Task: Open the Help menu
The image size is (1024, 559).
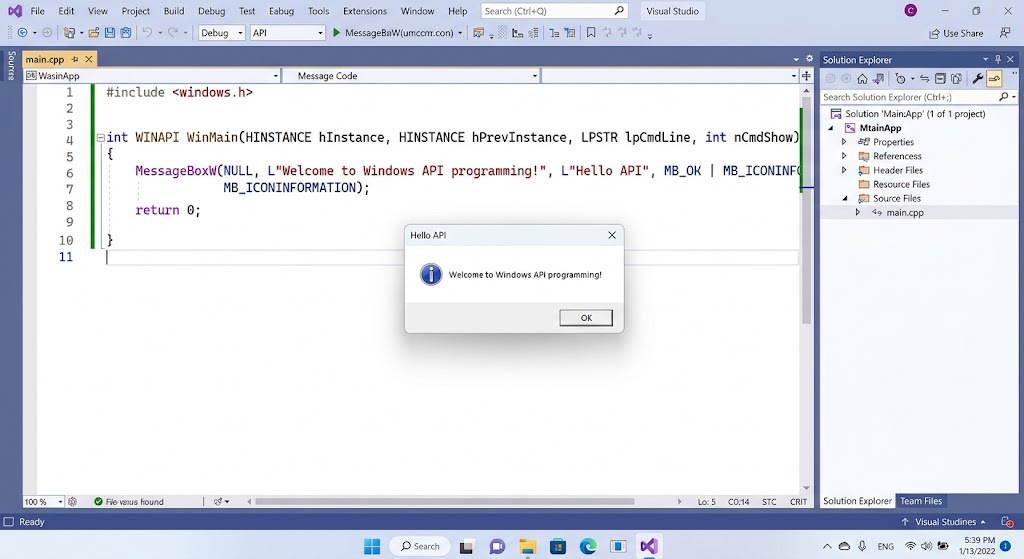Action: (458, 11)
